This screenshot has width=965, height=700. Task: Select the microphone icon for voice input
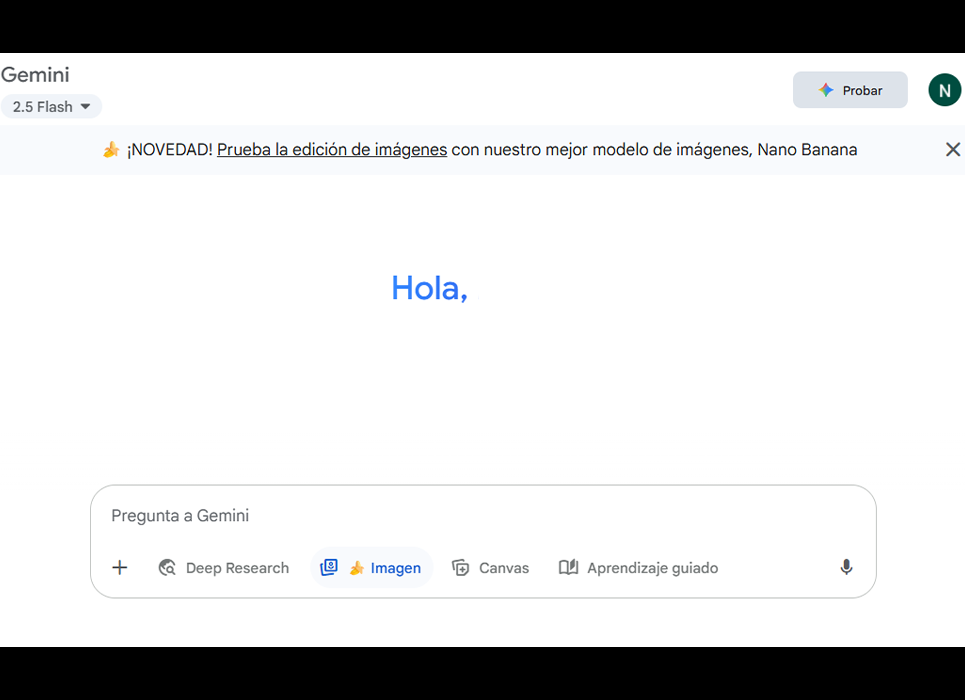coord(845,567)
